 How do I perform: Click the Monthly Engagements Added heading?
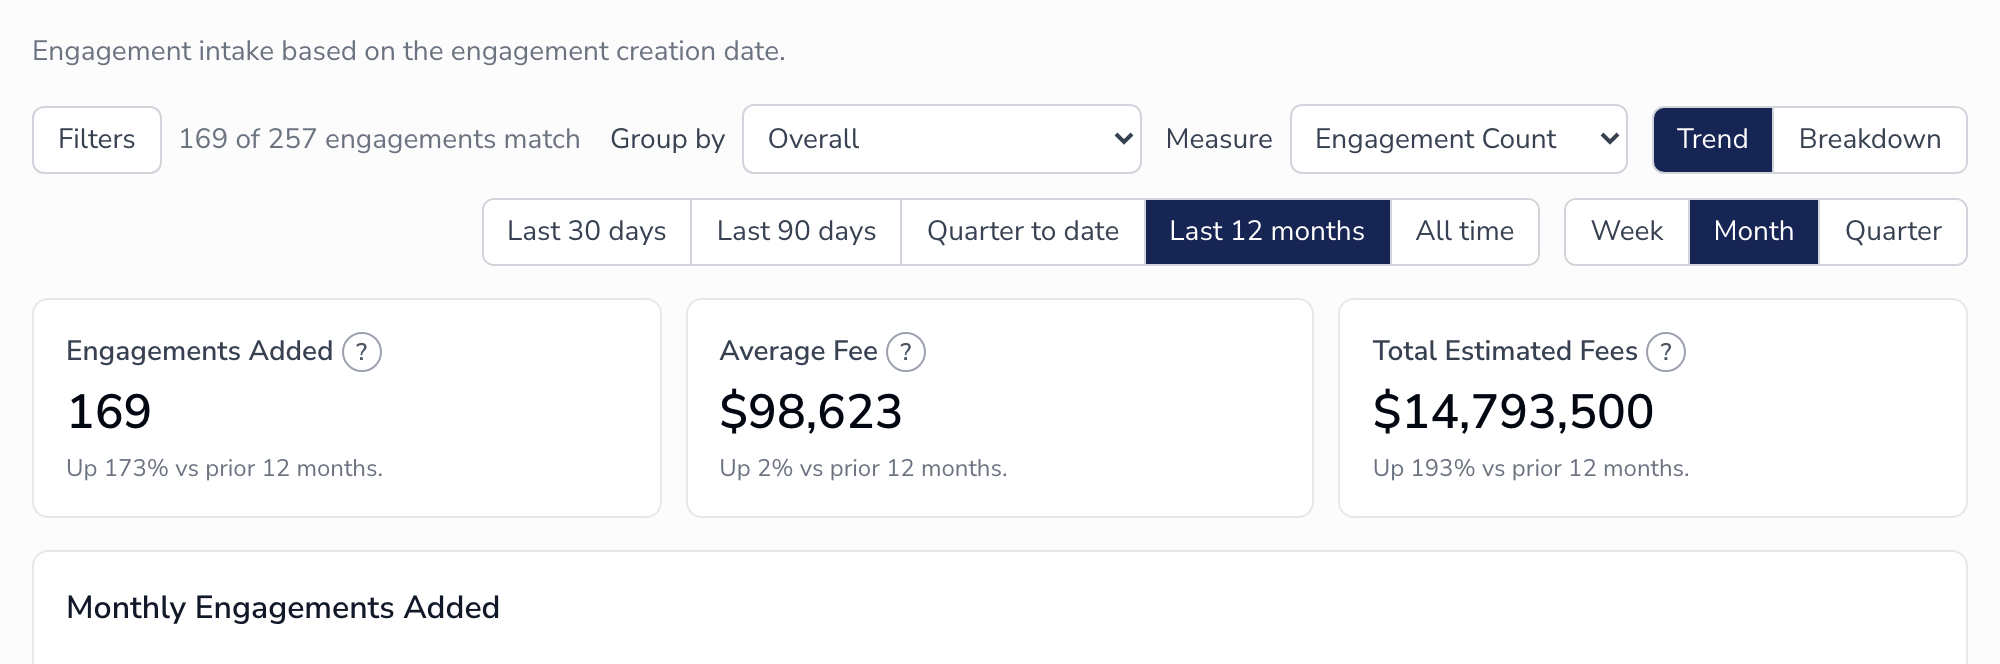point(283,608)
